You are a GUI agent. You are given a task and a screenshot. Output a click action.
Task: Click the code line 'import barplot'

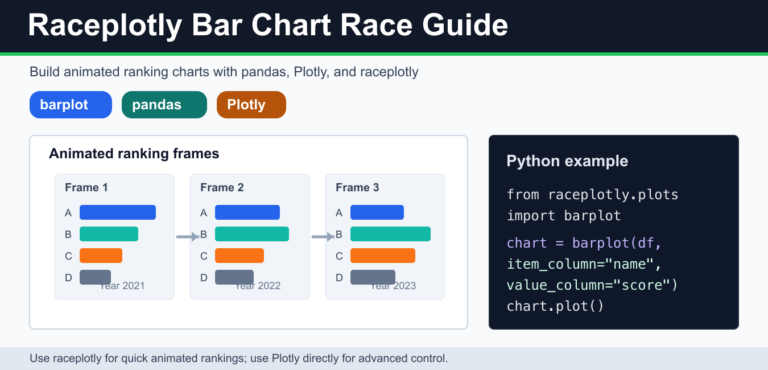(x=564, y=216)
